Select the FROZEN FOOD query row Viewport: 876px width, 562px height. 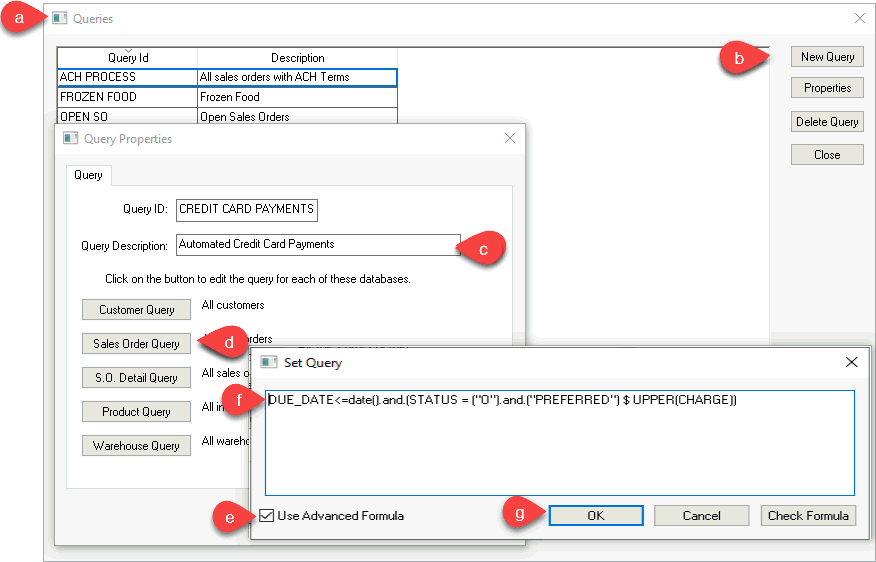[127, 97]
